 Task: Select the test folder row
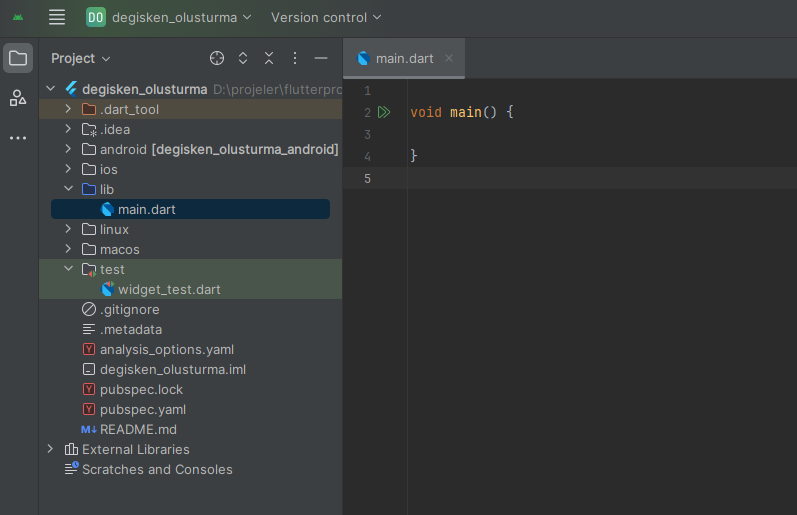click(x=190, y=269)
